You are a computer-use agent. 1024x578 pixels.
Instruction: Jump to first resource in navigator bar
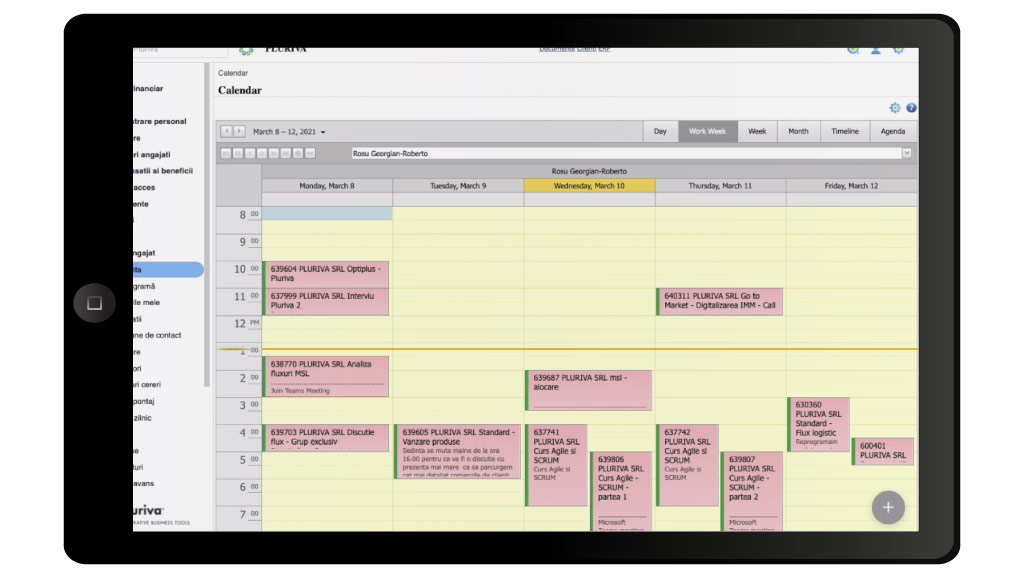pos(226,153)
